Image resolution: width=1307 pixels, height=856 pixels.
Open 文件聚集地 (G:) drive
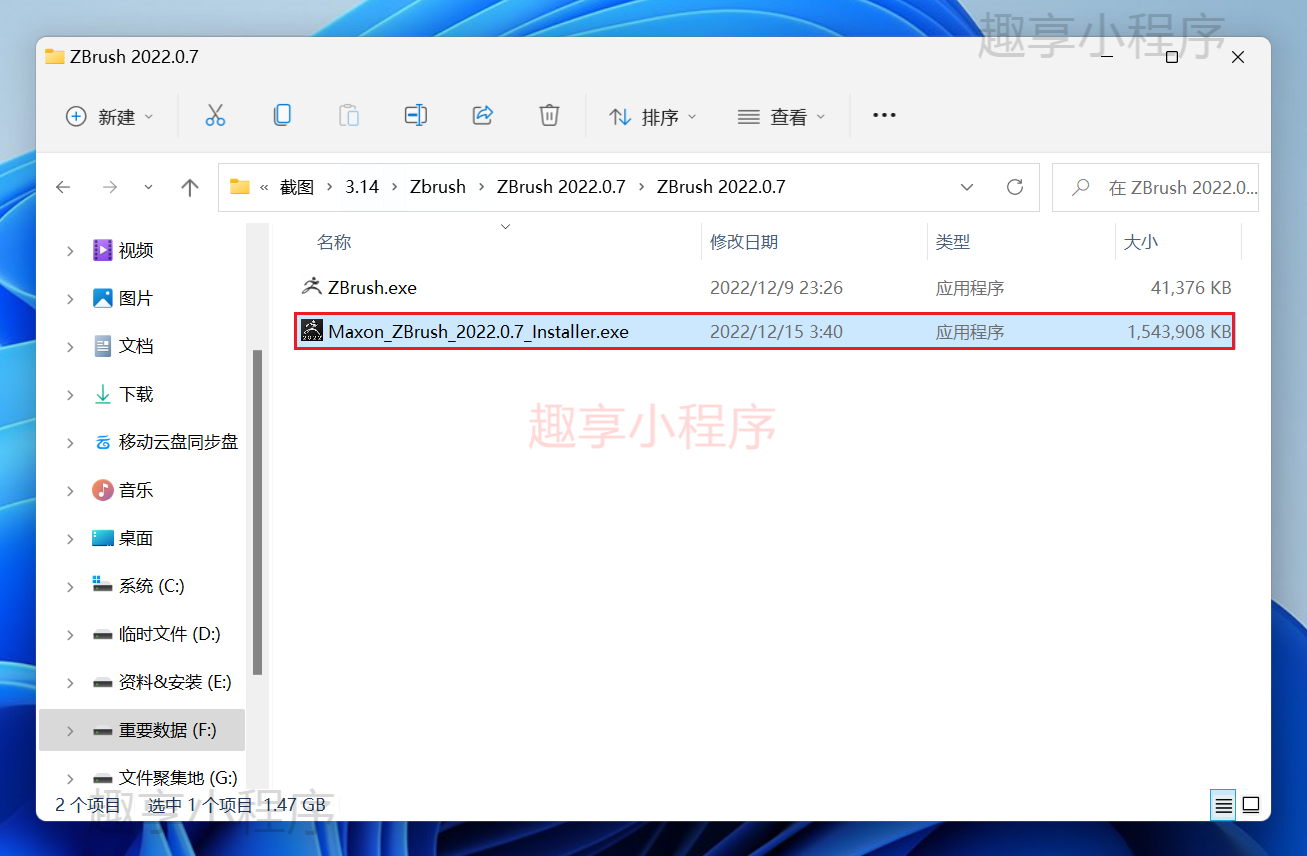point(177,778)
